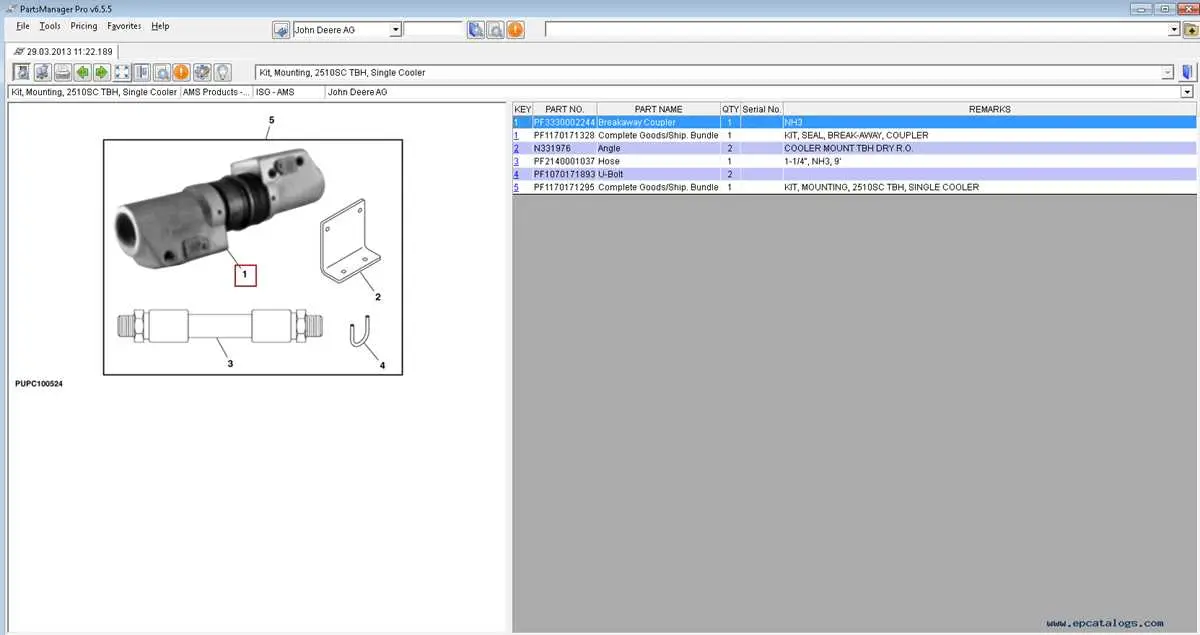The width and height of the screenshot is (1200, 635).
Task: Click the Kit, Mounting breadcrumb cell at left
Action: (94, 92)
